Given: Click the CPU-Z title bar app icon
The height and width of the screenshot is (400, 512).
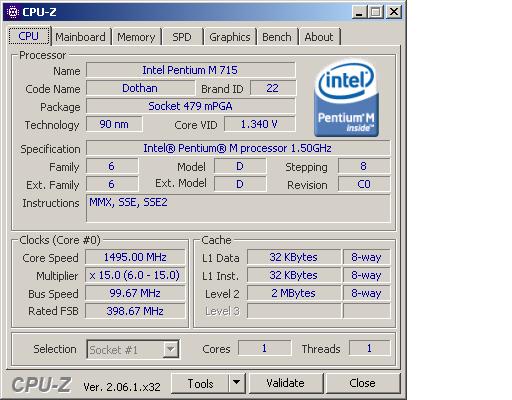Looking at the screenshot, I should [13, 12].
